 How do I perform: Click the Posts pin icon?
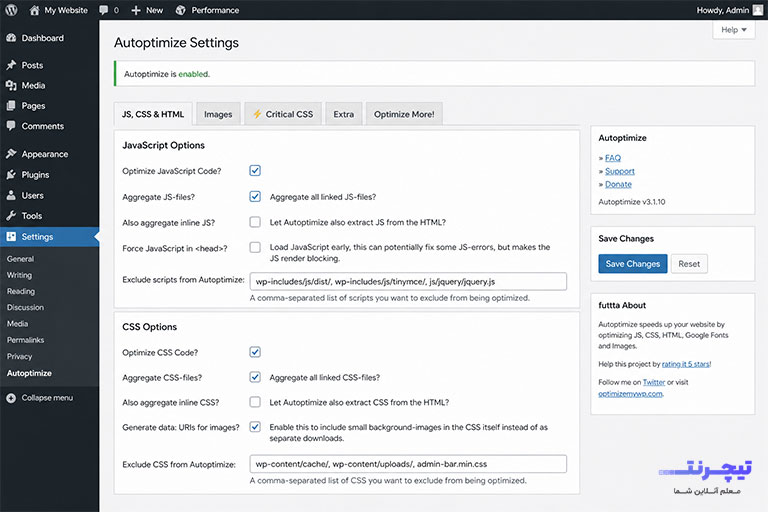coord(11,65)
